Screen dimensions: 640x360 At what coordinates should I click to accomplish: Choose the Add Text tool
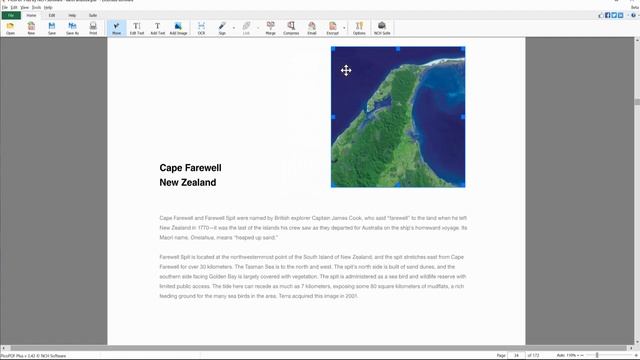[158, 28]
